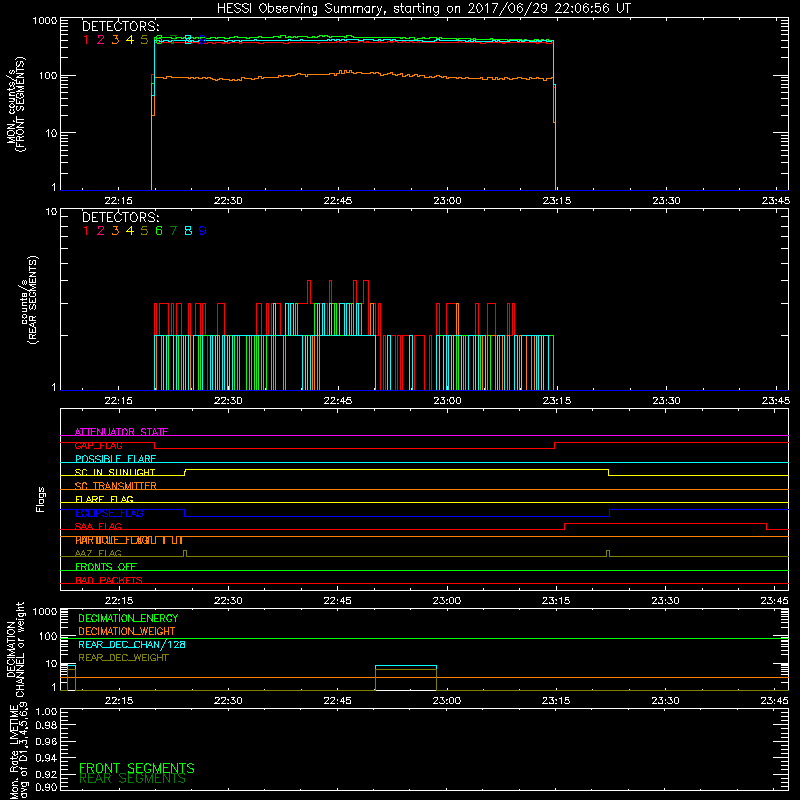Click the "counts/s (REAR SEGMENTS)" axis label
Viewport: 800px width, 800px height.
29,299
